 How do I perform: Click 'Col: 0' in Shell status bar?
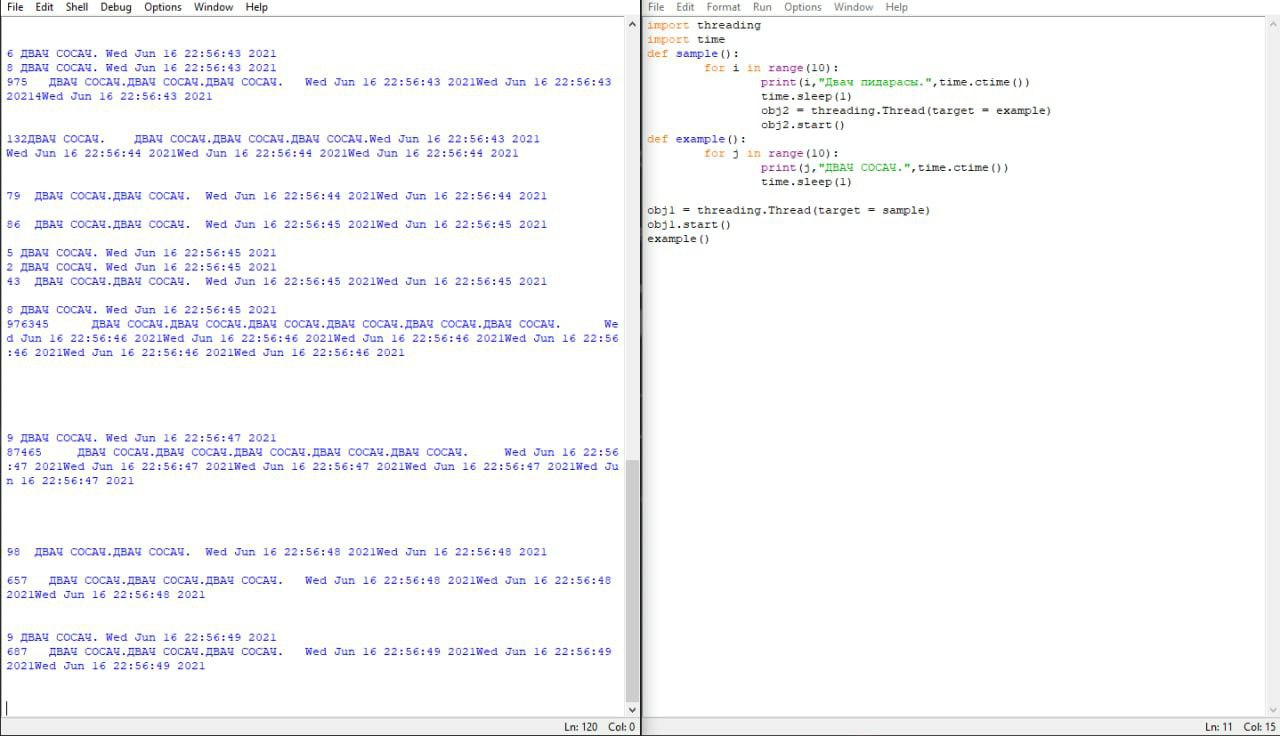(x=622, y=727)
